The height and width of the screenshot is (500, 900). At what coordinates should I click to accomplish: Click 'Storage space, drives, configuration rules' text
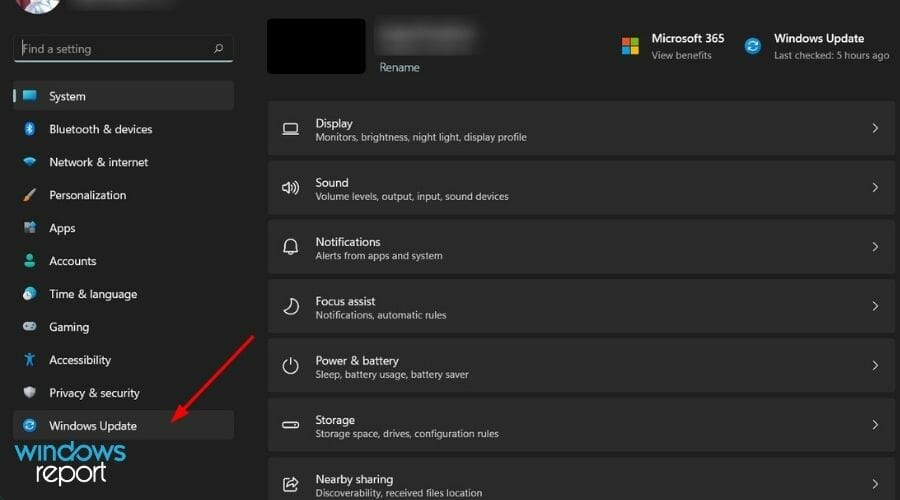coord(407,433)
